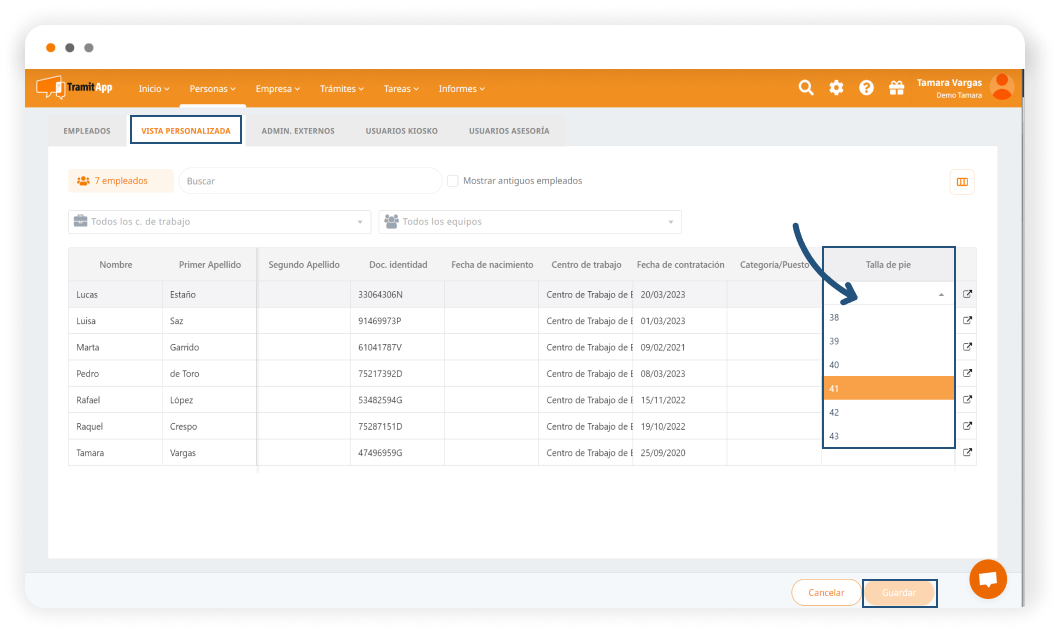This screenshot has height=633, width=1061.
Task: Enable Mostrar antiguos empleados checkbox
Action: click(x=453, y=181)
